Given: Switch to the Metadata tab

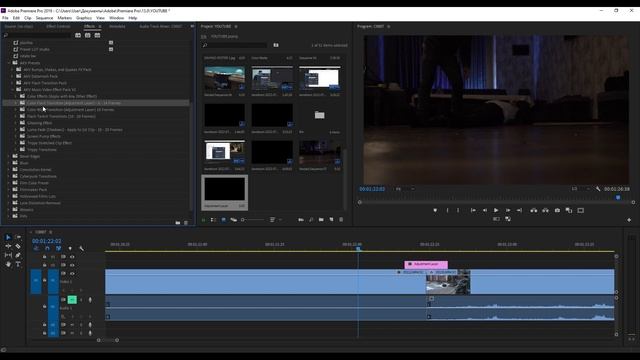Looking at the screenshot, I should 117,26.
